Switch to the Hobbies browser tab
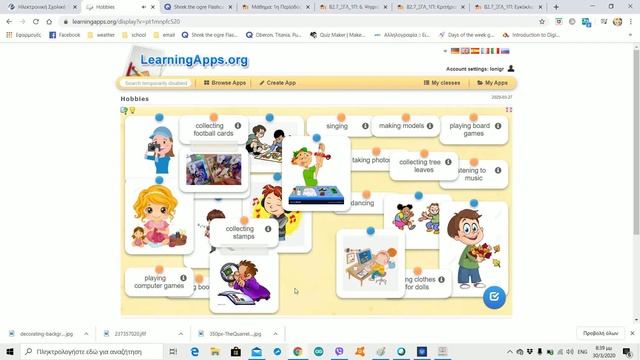Screen dimensions: 640x360 (x=120, y=7)
